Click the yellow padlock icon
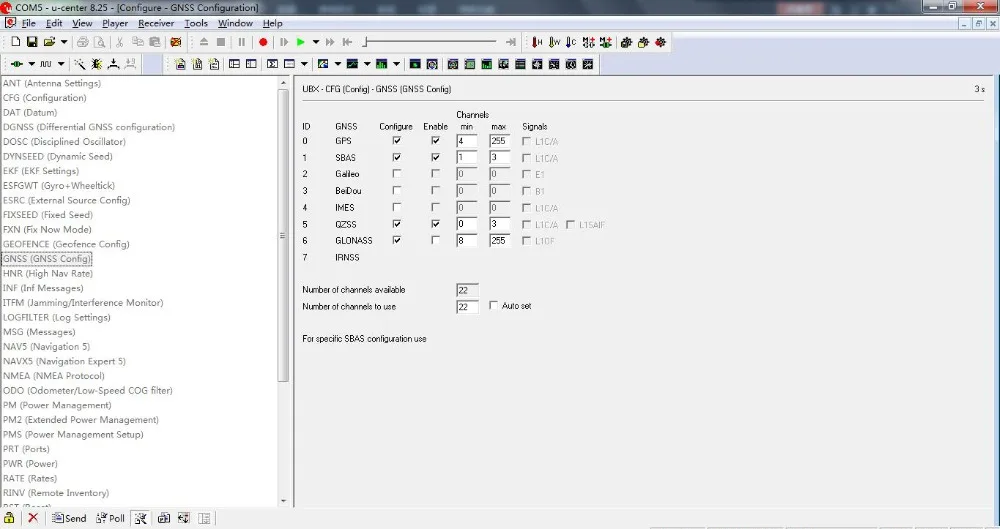This screenshot has width=1000, height=529. tap(9, 518)
